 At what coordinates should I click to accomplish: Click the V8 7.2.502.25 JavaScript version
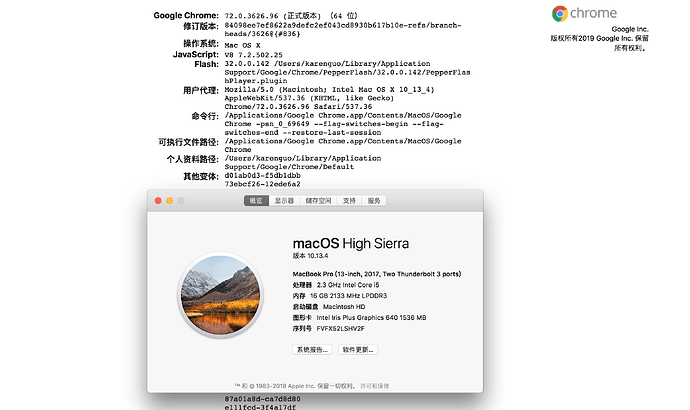pyautogui.click(x=253, y=55)
